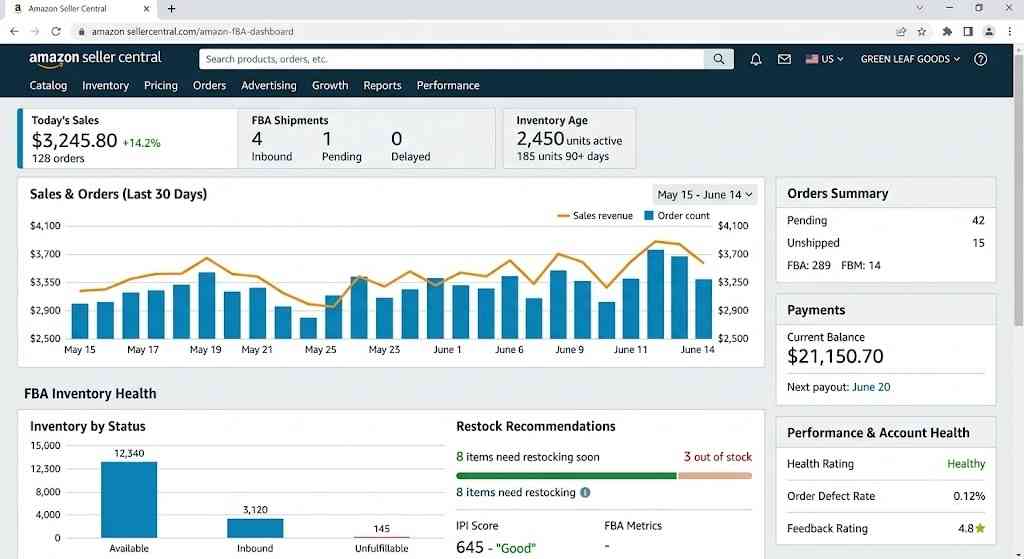Click the browser address bar URL
Screen dimensions: 1024x559
(x=193, y=31)
